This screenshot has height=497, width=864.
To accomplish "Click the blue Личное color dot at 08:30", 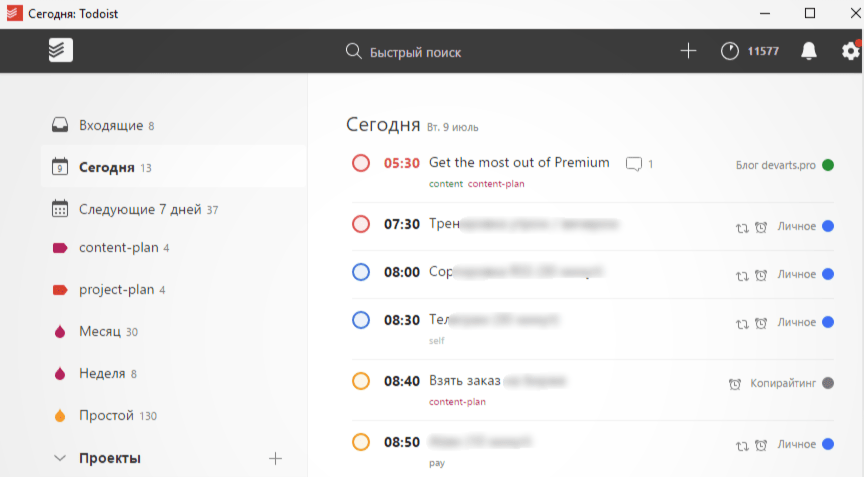I will pyautogui.click(x=828, y=323).
